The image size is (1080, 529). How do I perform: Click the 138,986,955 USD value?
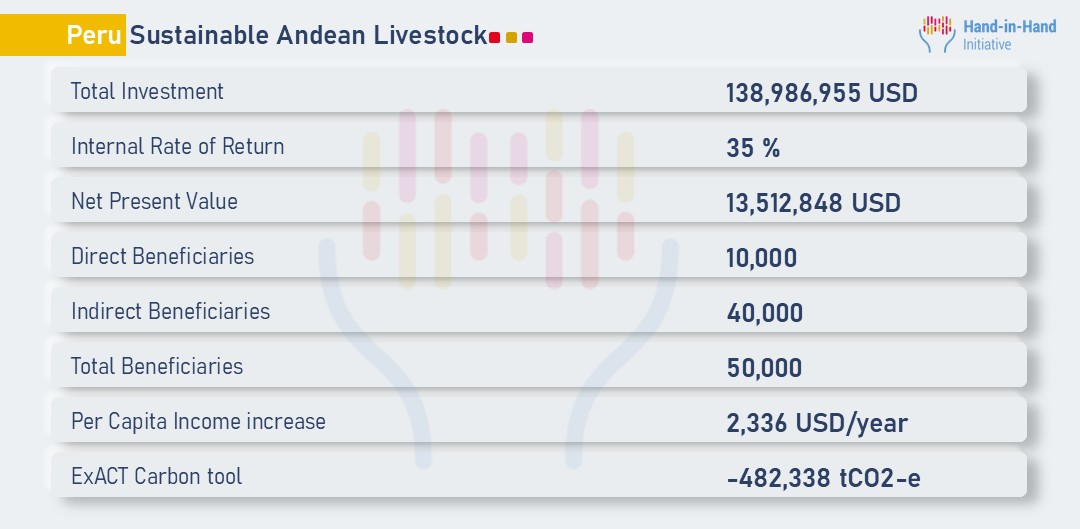[822, 94]
